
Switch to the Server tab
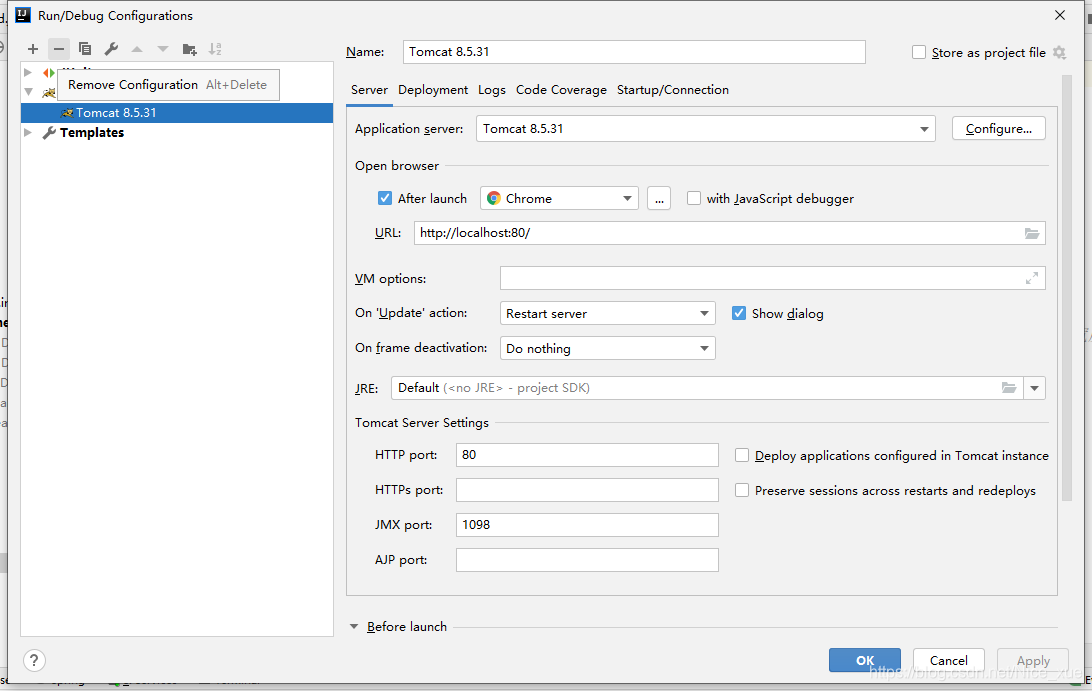369,90
